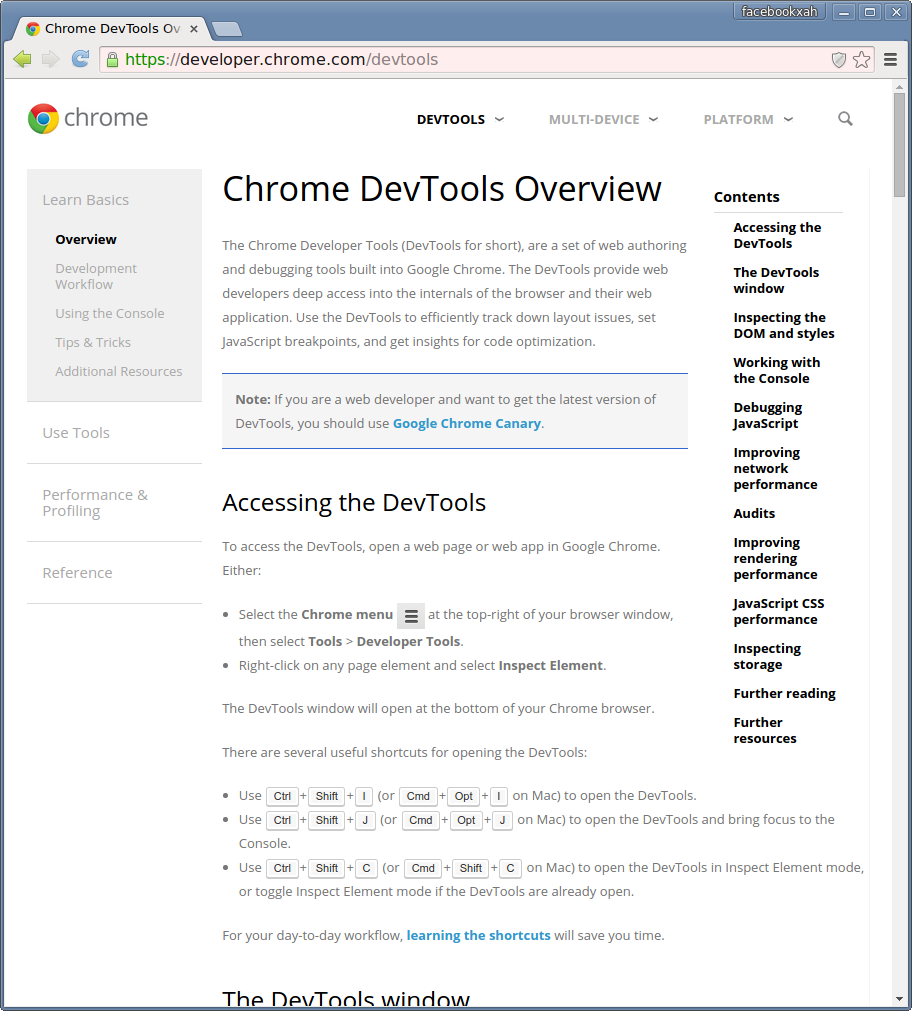Bookmark this page with the star icon
Viewport: 912px width, 1011px height.
click(x=862, y=60)
